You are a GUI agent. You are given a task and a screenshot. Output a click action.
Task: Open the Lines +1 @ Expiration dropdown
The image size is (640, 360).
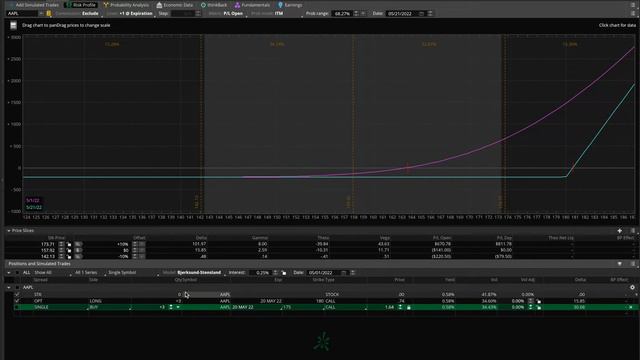click(x=130, y=13)
